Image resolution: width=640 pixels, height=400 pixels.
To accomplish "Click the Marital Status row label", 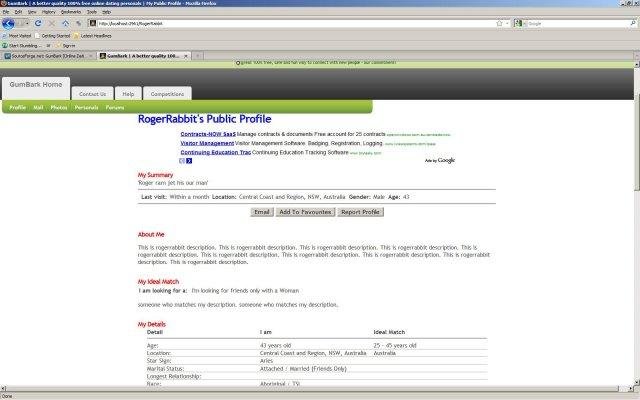I will point(165,369).
